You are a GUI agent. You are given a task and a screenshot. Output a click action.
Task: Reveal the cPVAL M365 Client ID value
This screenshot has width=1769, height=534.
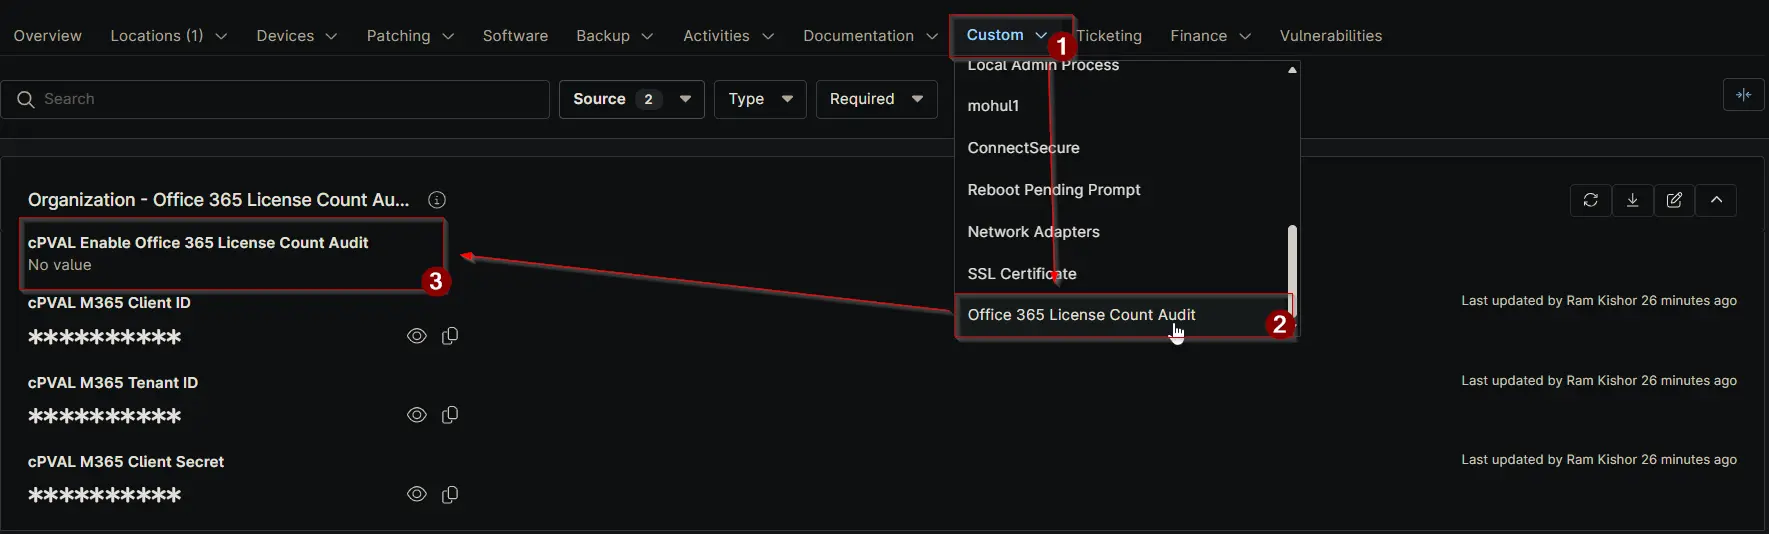[417, 336]
